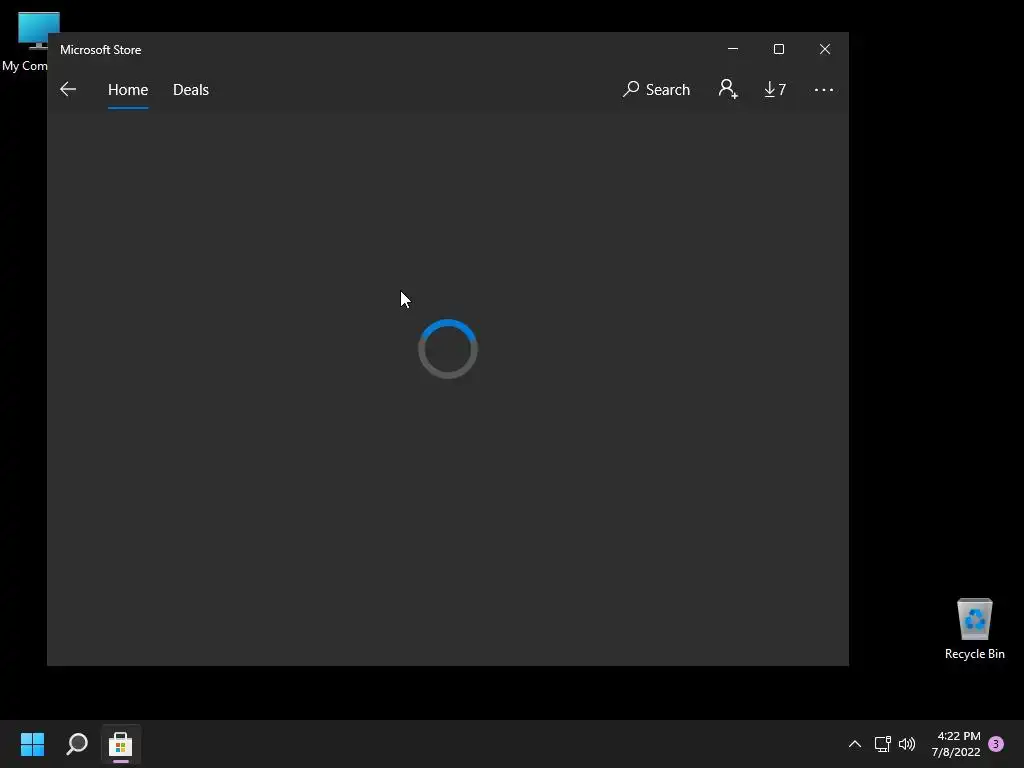Close the Microsoft Store window

click(825, 49)
